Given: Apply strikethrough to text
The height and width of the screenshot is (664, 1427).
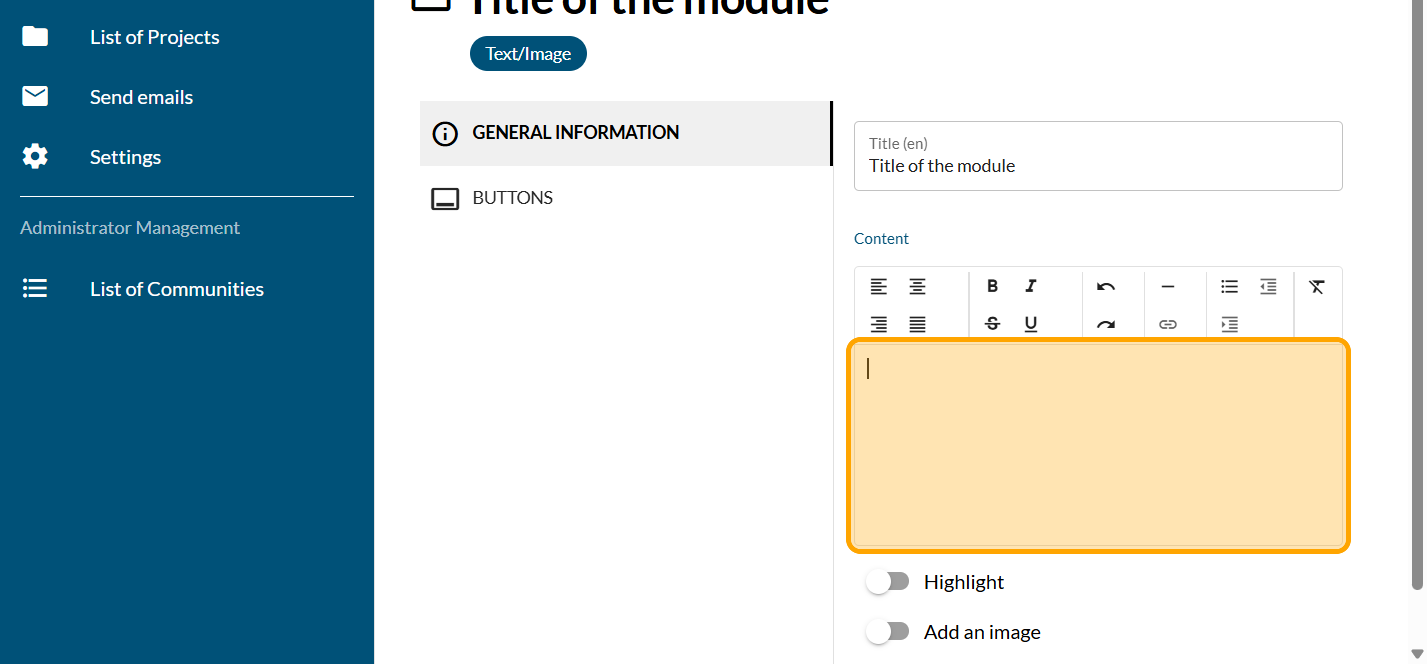Looking at the screenshot, I should pyautogui.click(x=992, y=324).
